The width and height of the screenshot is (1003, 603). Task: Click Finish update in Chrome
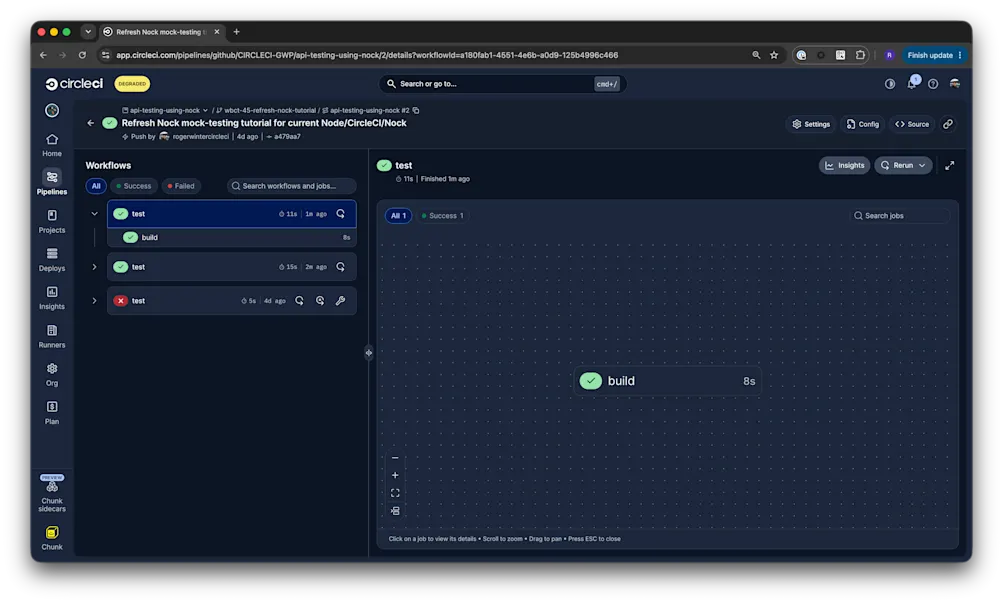point(933,55)
